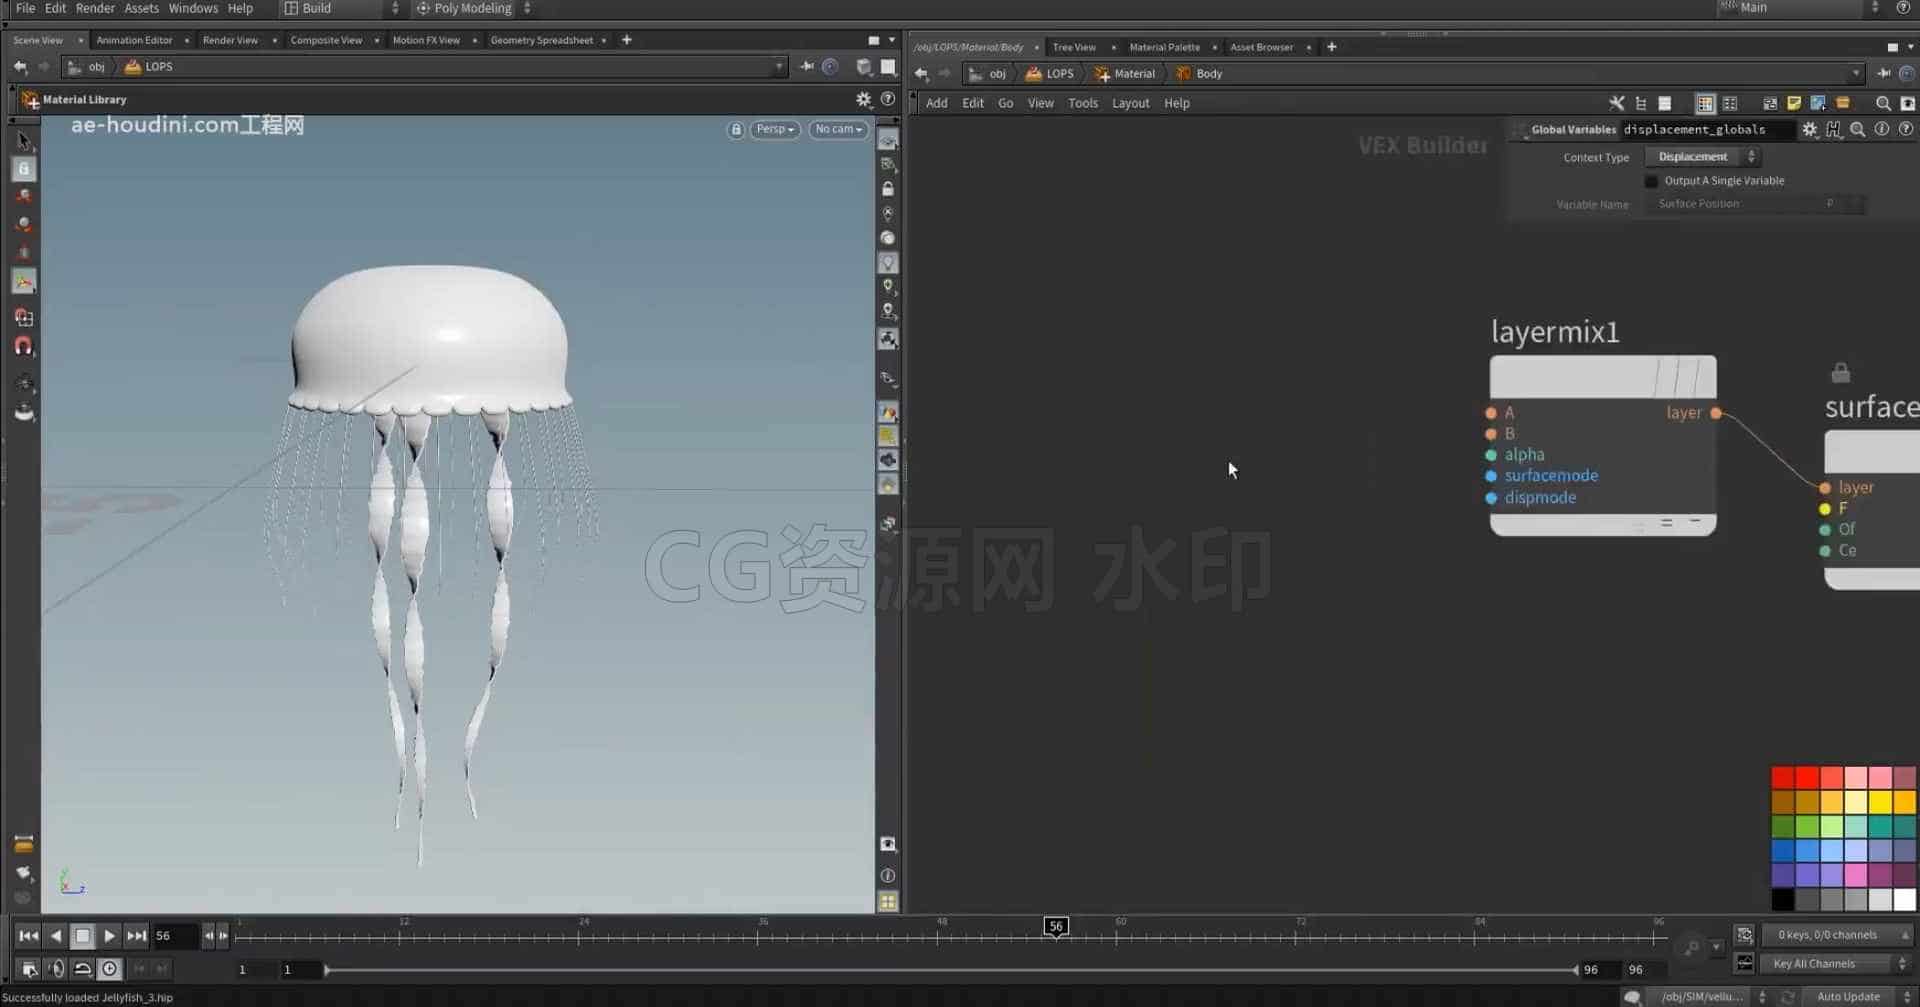Add a new pane tab next to Asset Browser
Image resolution: width=1920 pixels, height=1007 pixels.
coord(1331,47)
